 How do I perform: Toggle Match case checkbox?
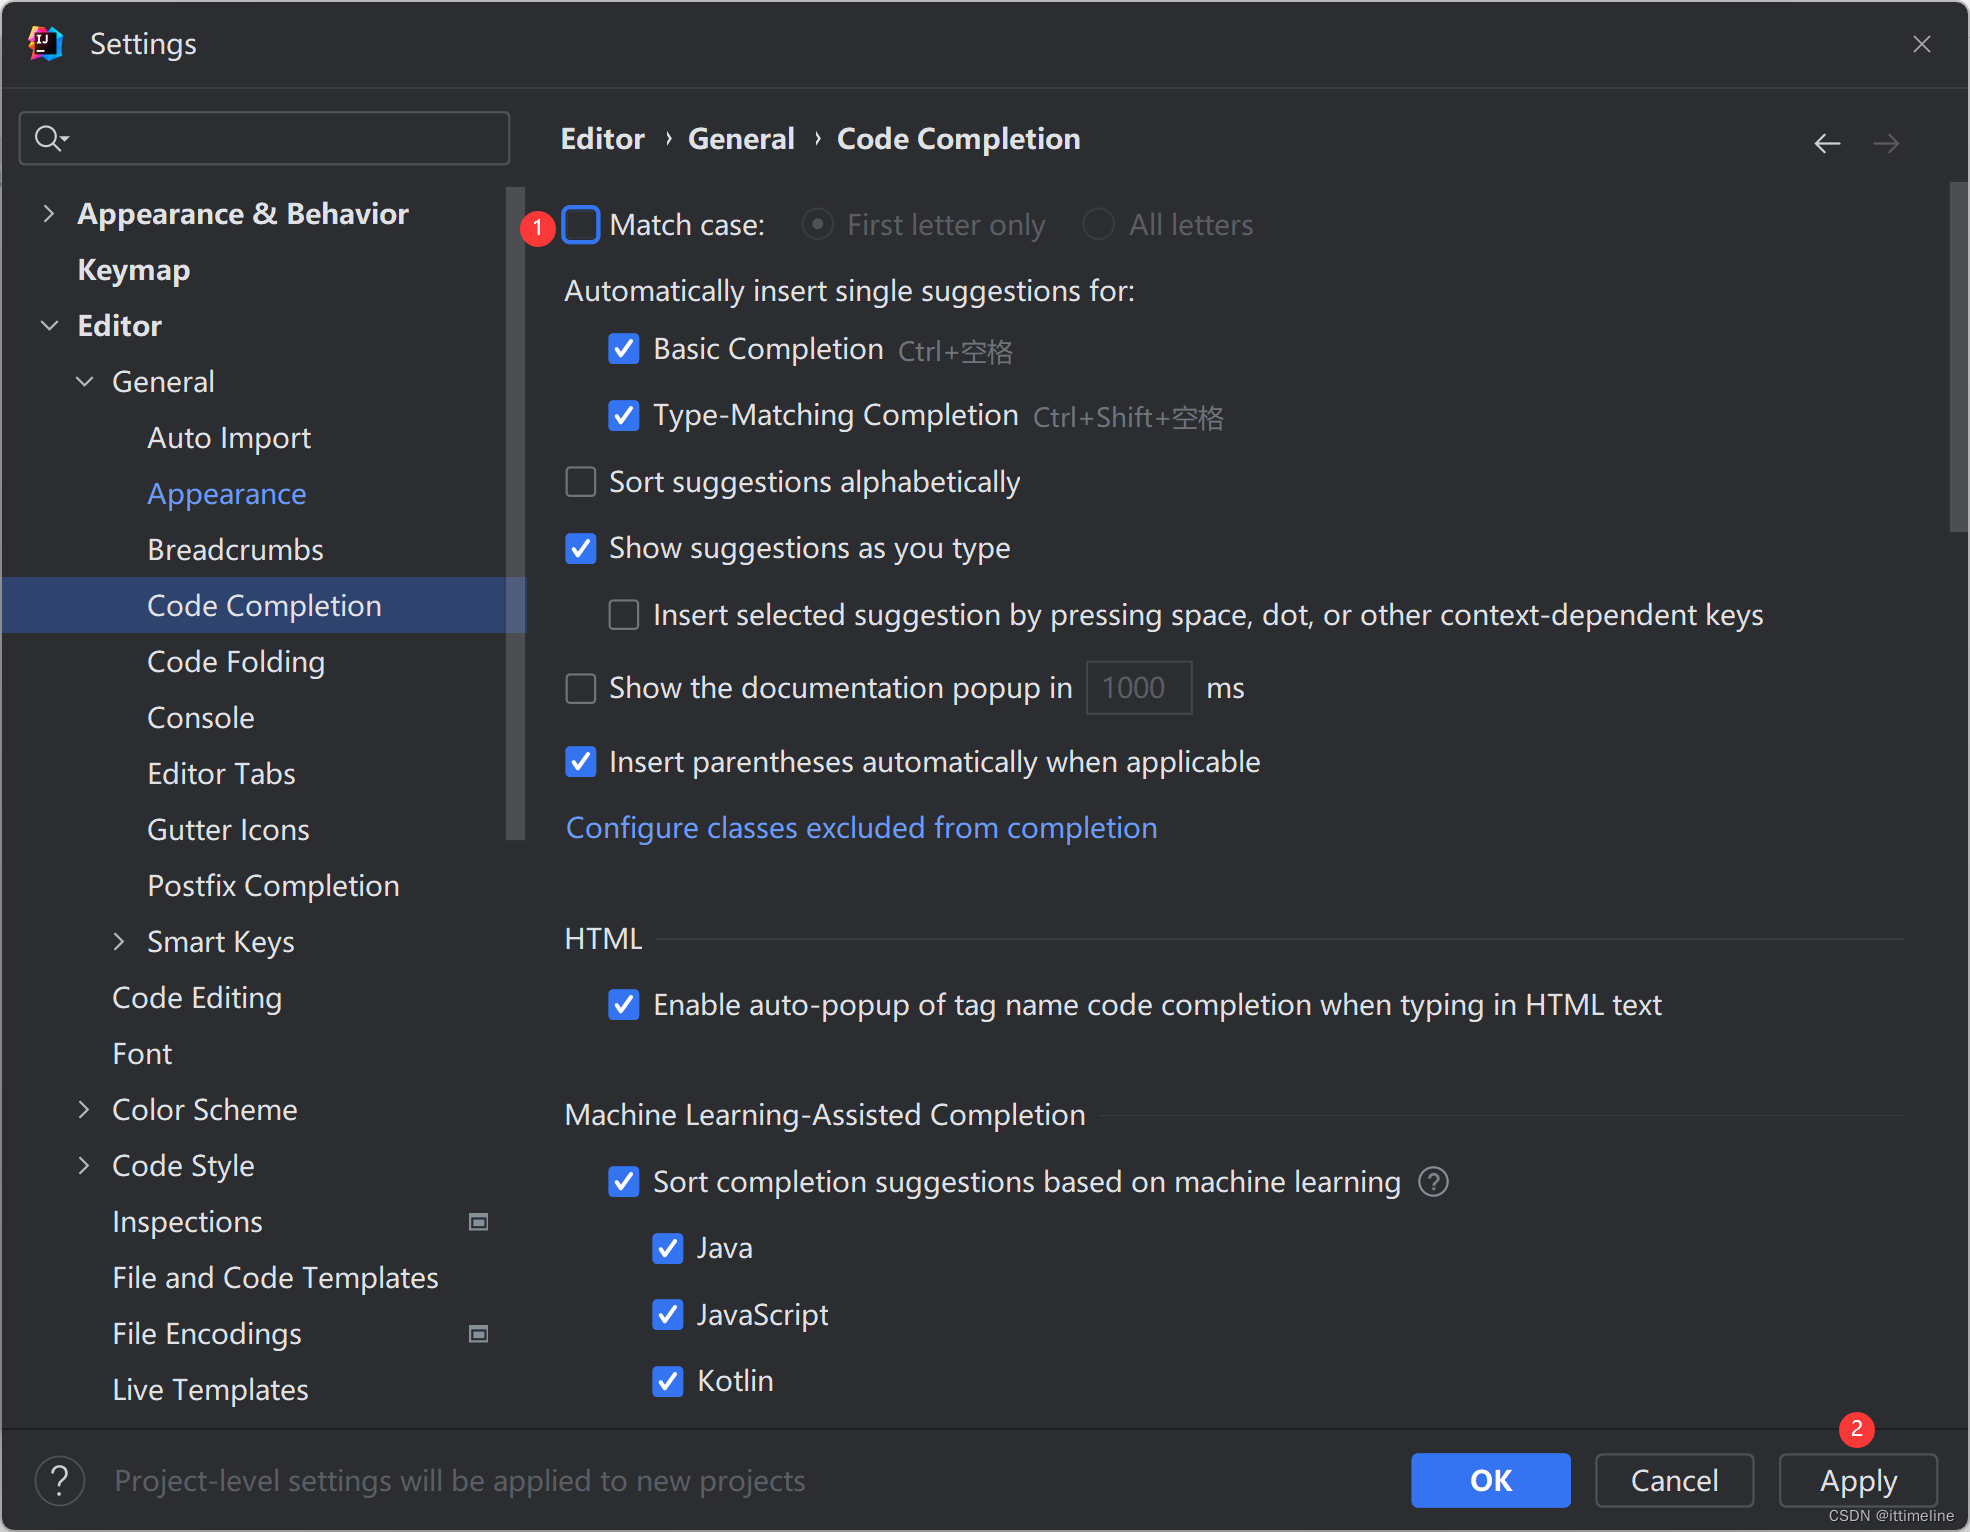pyautogui.click(x=579, y=224)
